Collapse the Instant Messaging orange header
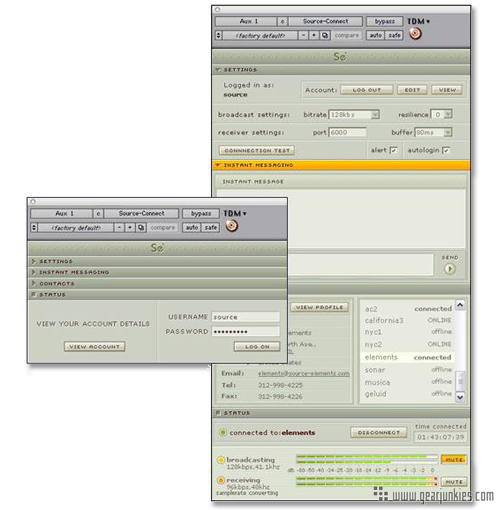500x510 pixels. (x=341, y=165)
